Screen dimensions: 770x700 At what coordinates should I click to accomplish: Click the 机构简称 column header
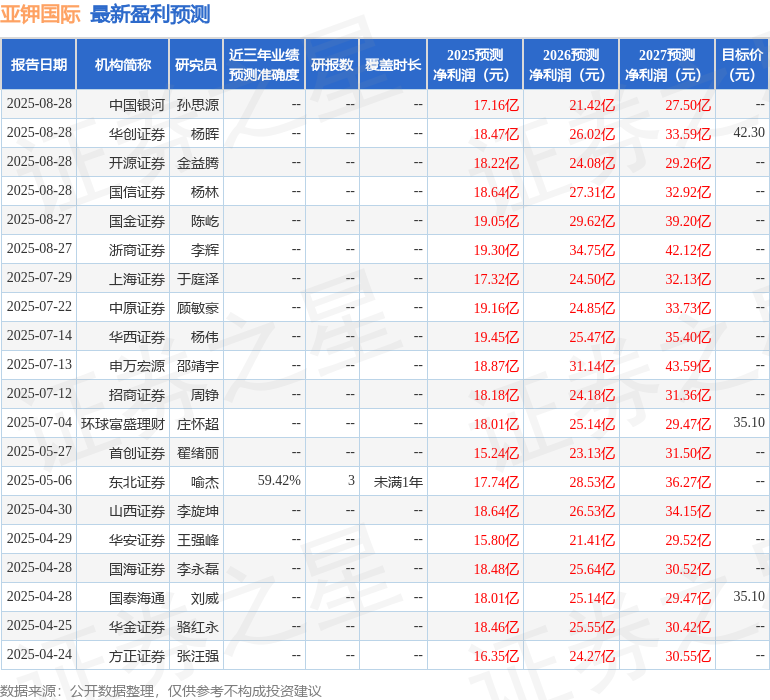click(122, 64)
